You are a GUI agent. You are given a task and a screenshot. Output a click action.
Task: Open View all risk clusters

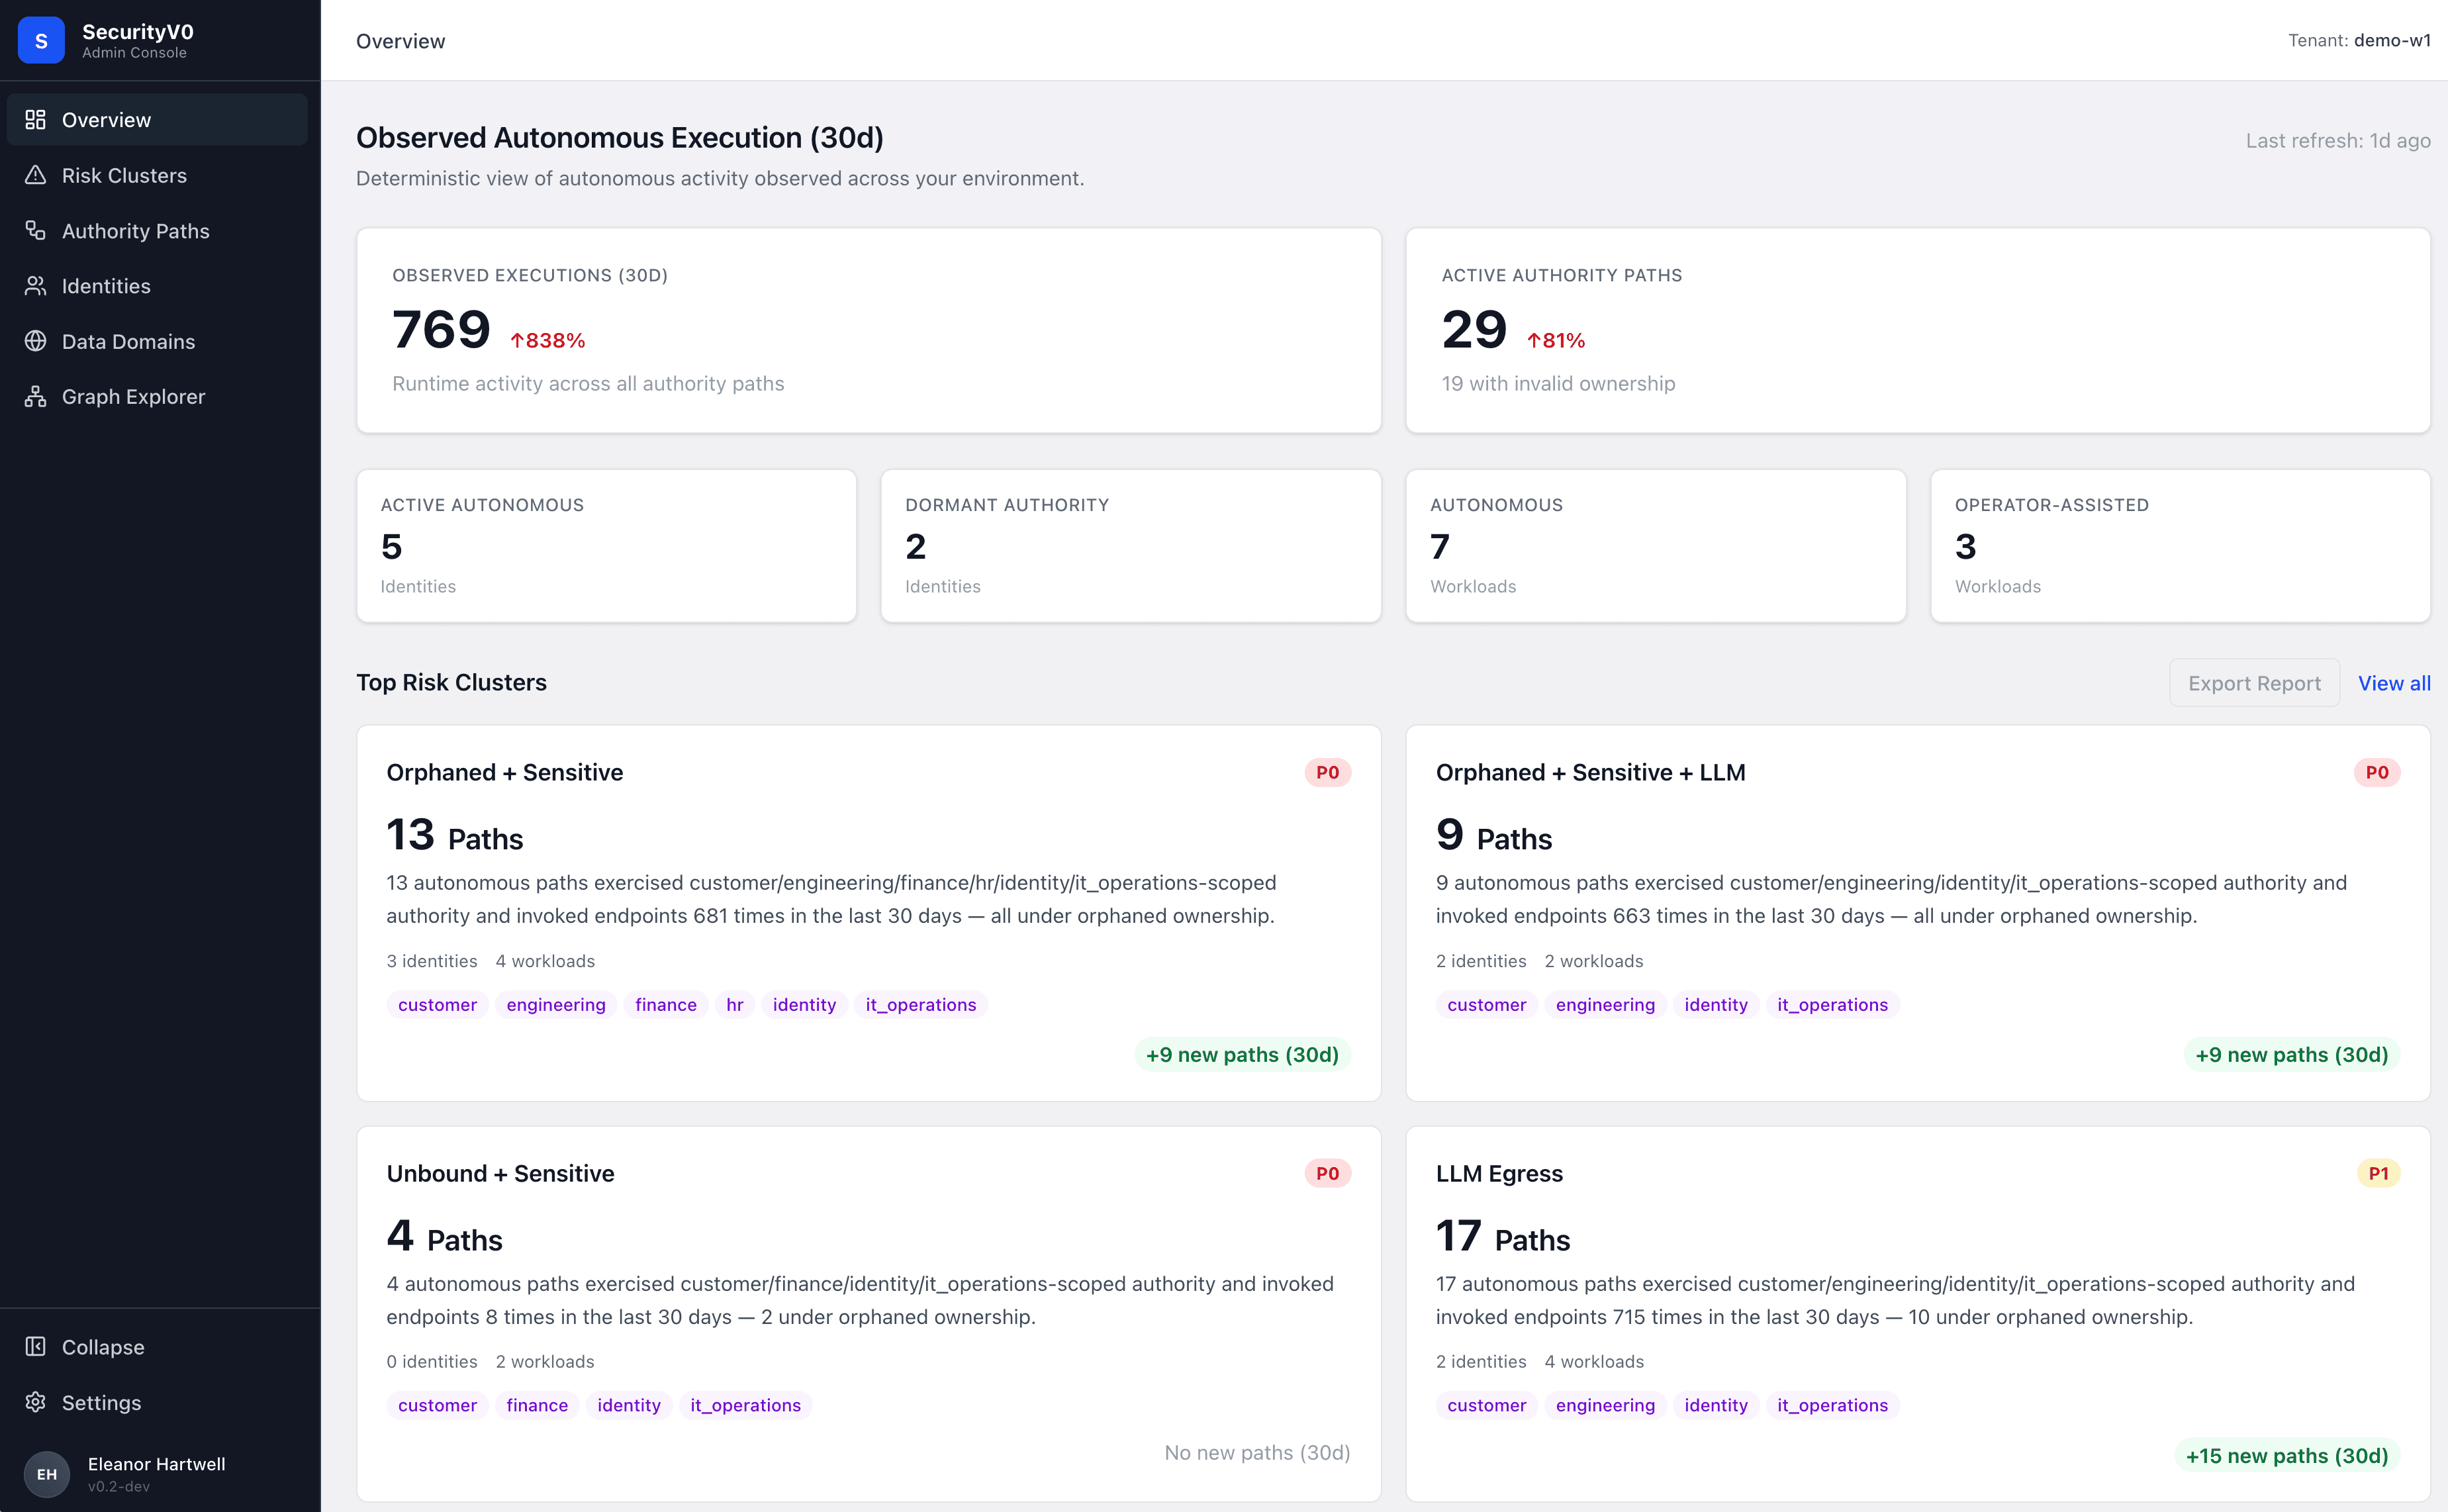(2394, 682)
